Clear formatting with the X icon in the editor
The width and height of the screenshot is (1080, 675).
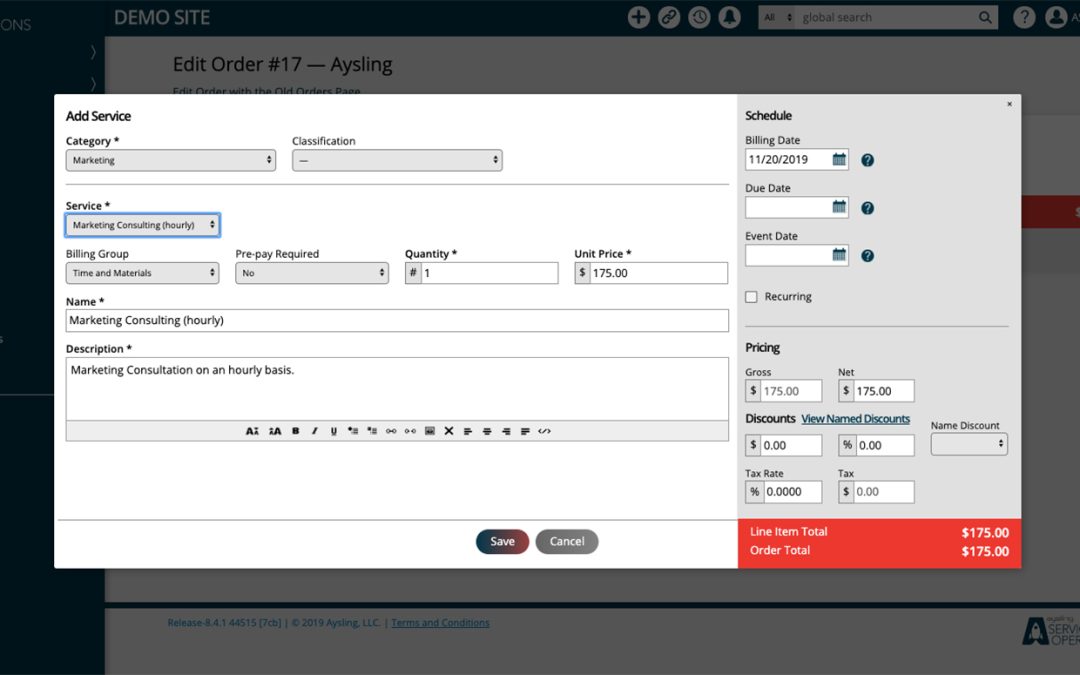point(449,431)
